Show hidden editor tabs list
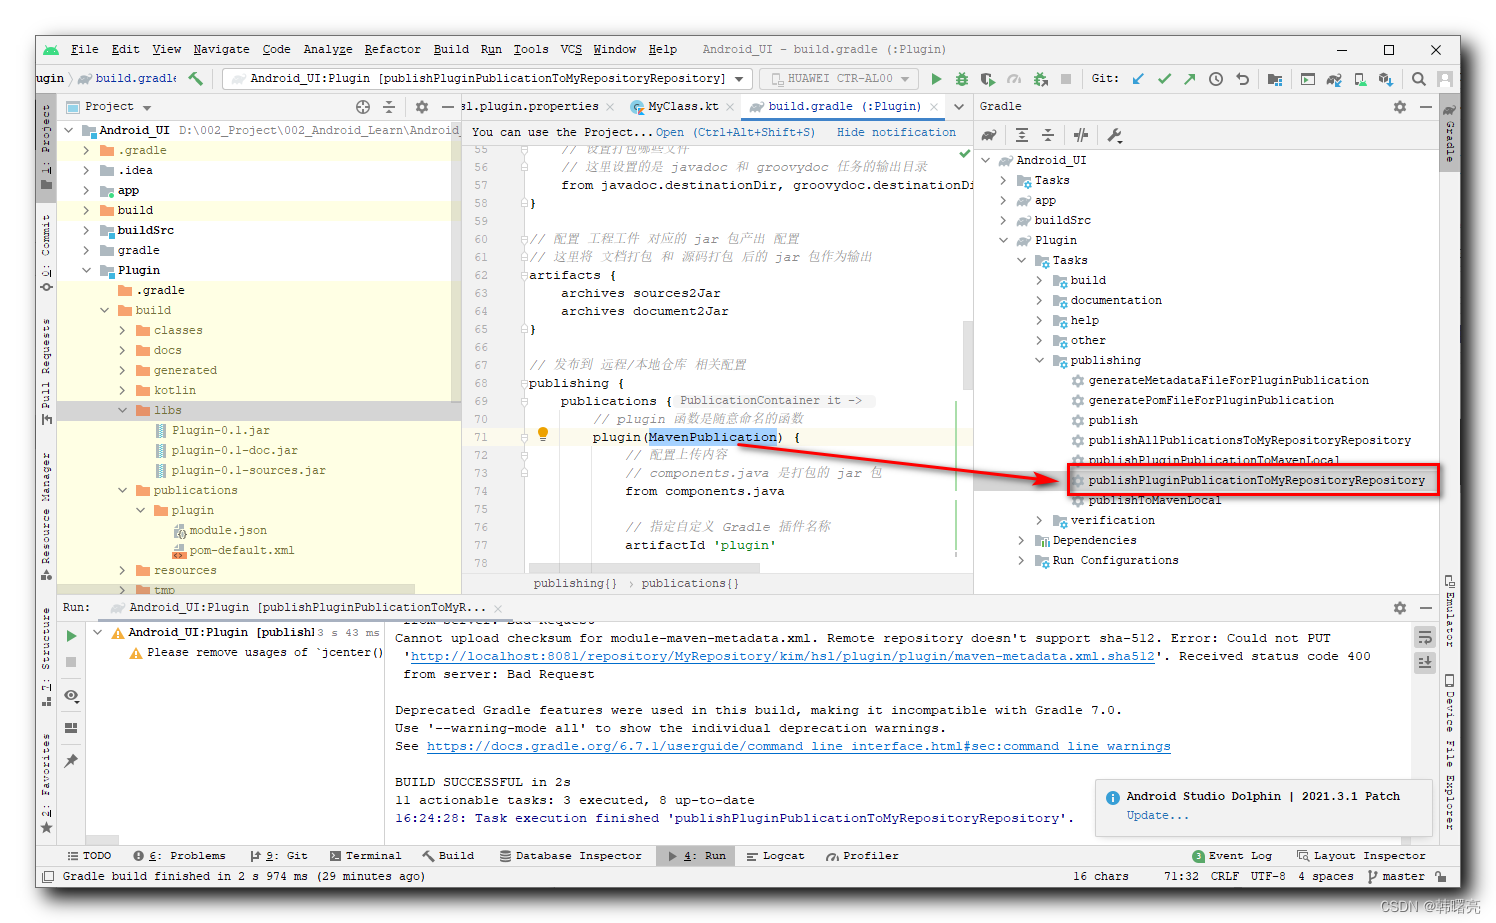The width and height of the screenshot is (1496, 923). click(959, 107)
